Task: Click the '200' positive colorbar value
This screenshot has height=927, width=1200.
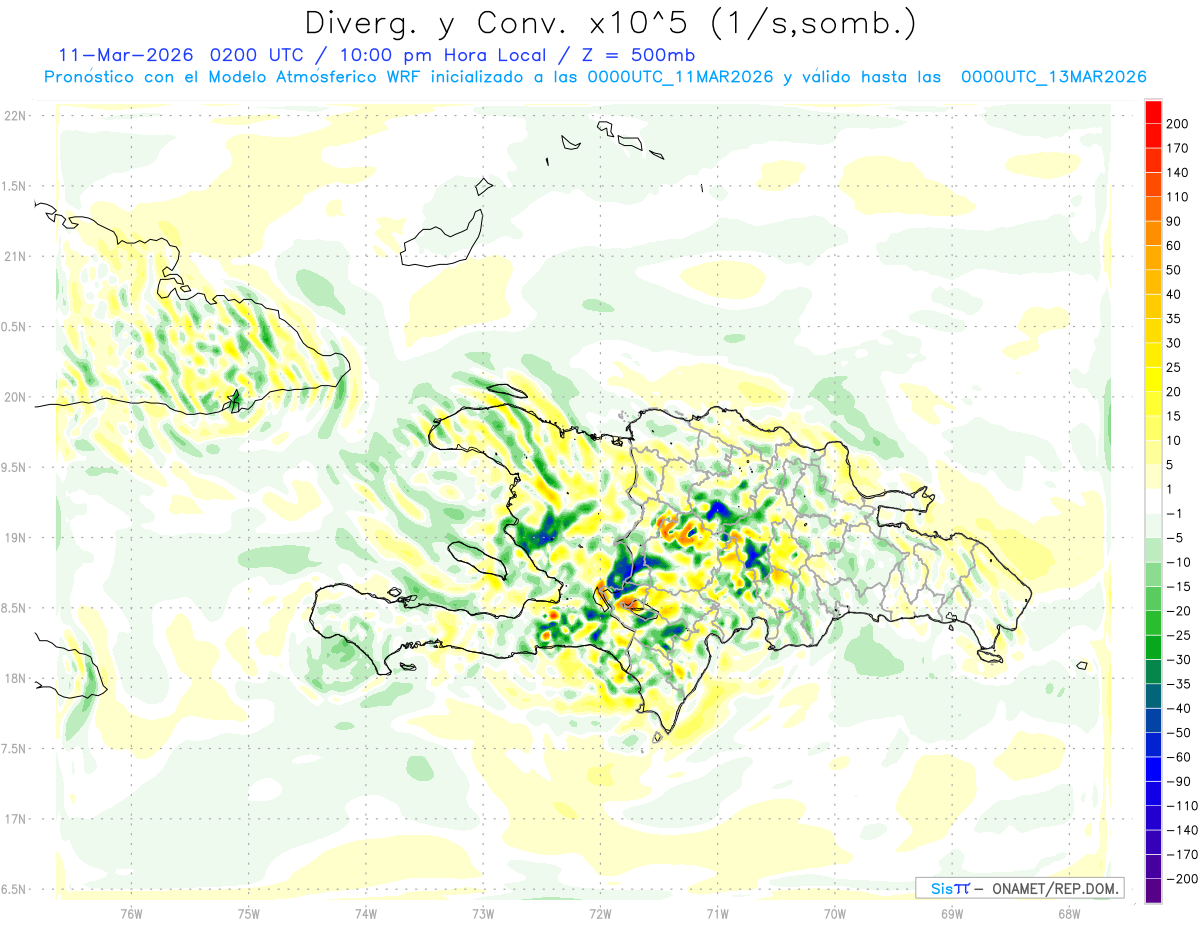Action: (x=1177, y=124)
